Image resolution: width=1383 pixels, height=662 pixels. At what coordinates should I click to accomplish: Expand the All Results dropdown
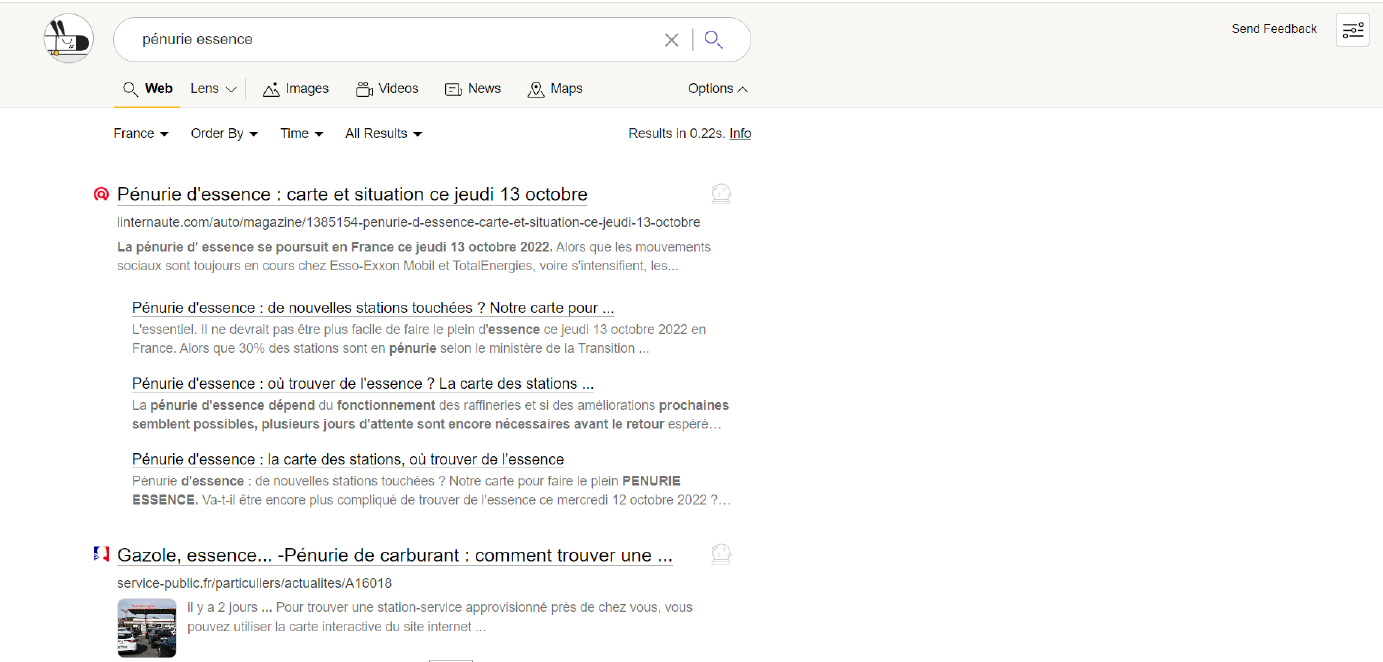pyautogui.click(x=383, y=134)
